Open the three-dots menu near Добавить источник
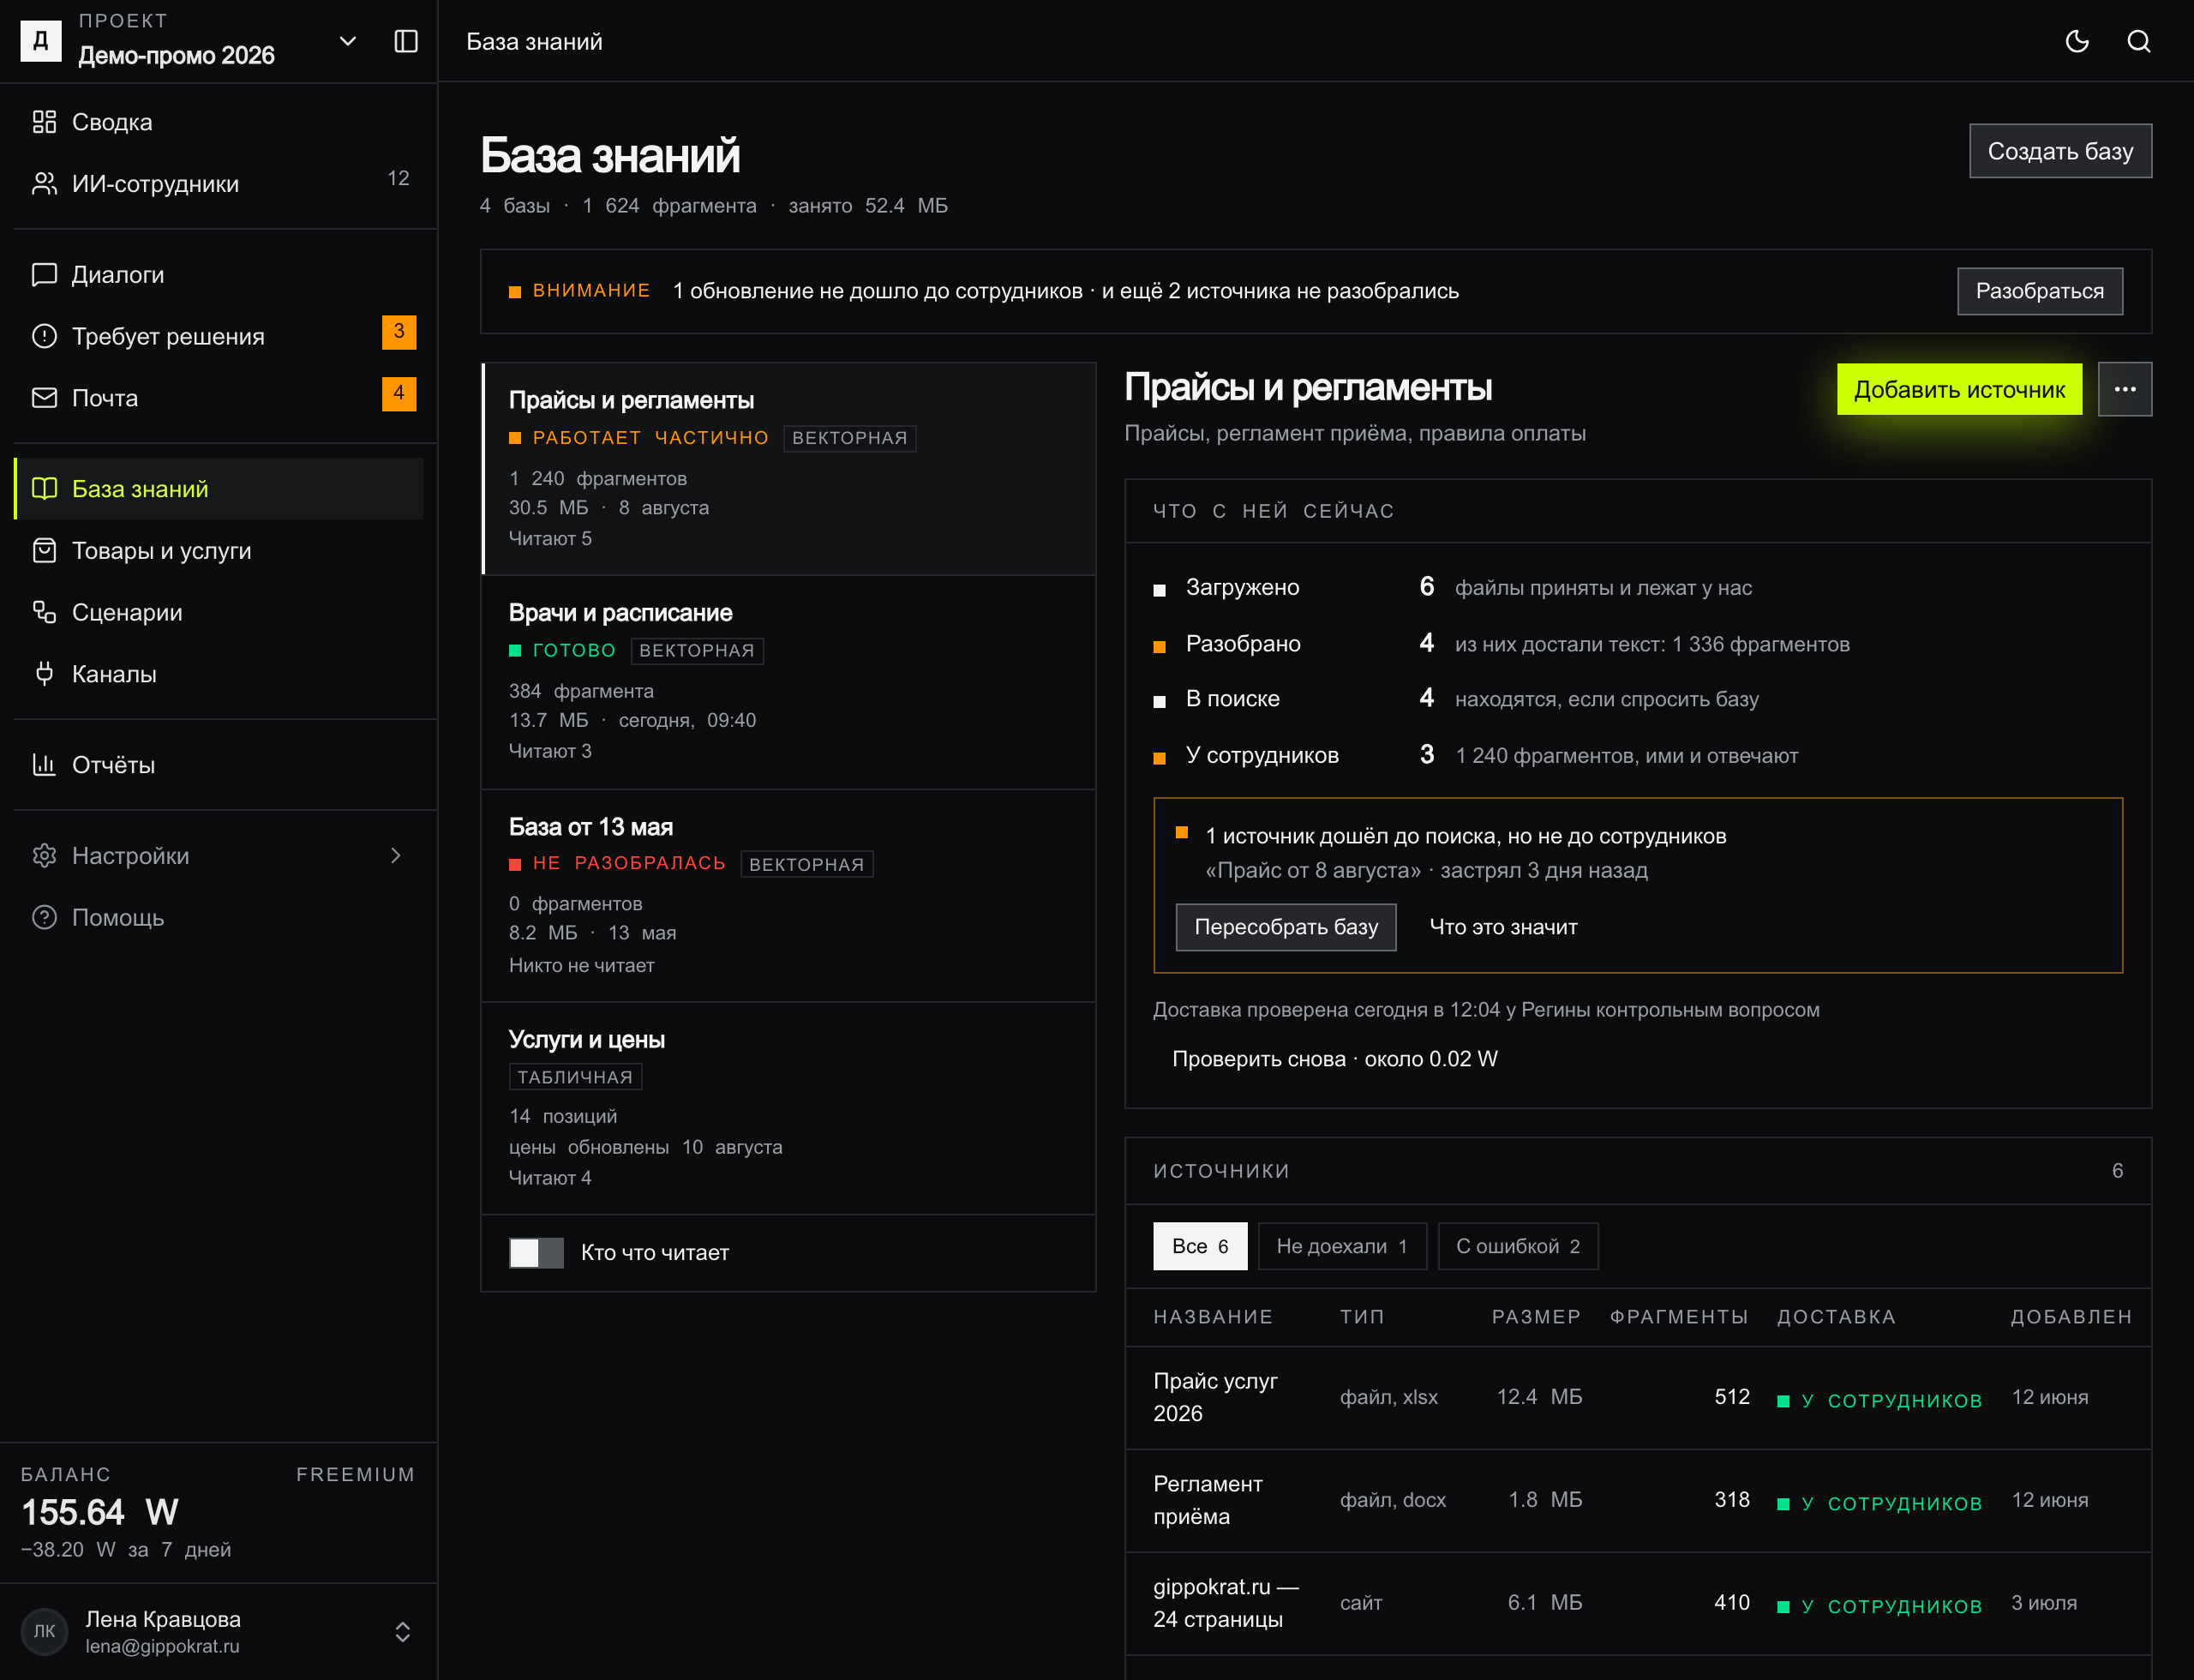The width and height of the screenshot is (2194, 1680). [2124, 389]
